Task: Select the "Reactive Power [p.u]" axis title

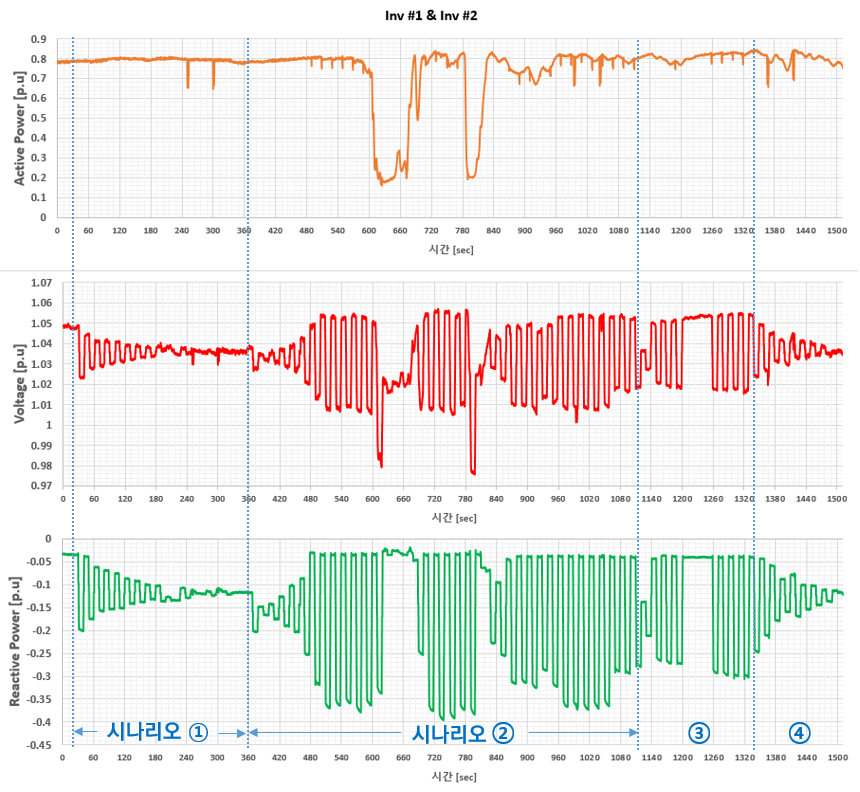Action: (15, 641)
